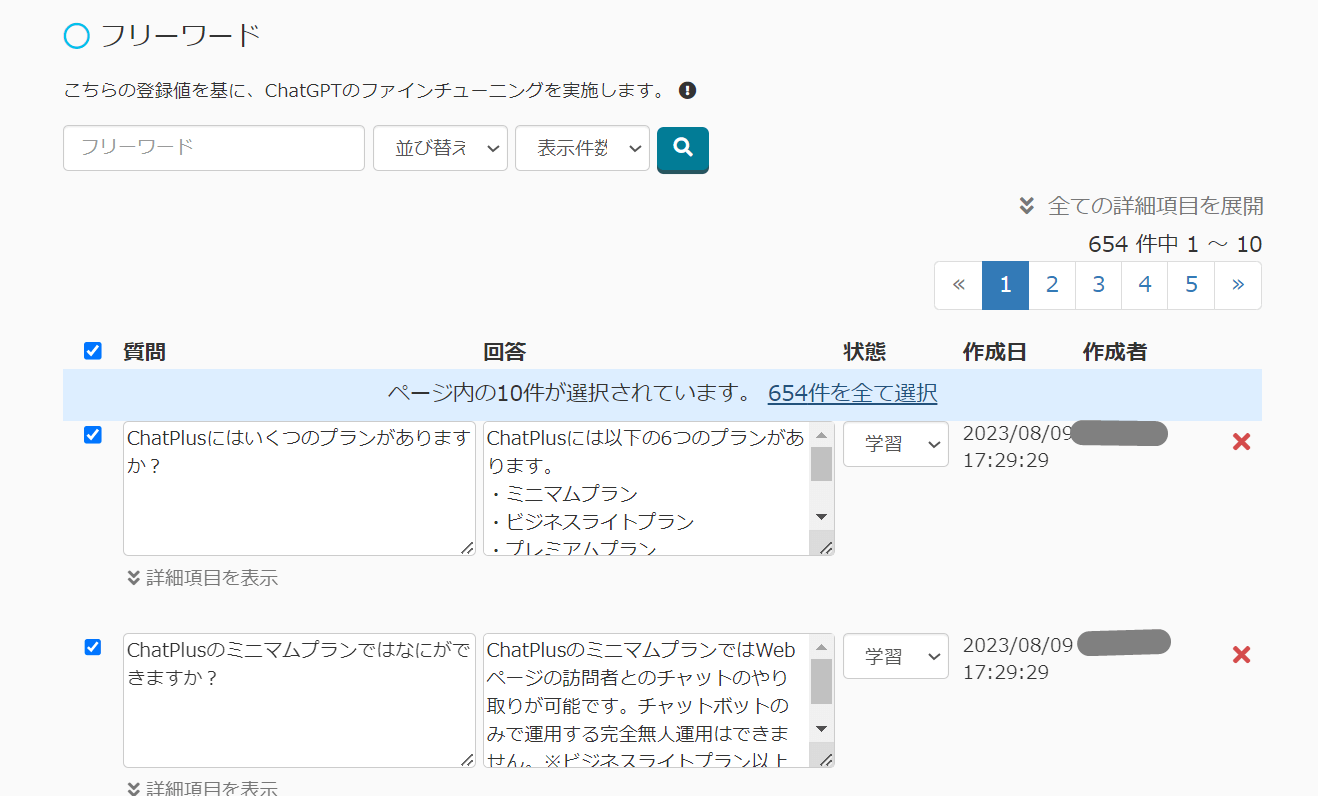Click the magnifier search button
Screen dimensions: 1318x796
pyautogui.click(x=683, y=149)
